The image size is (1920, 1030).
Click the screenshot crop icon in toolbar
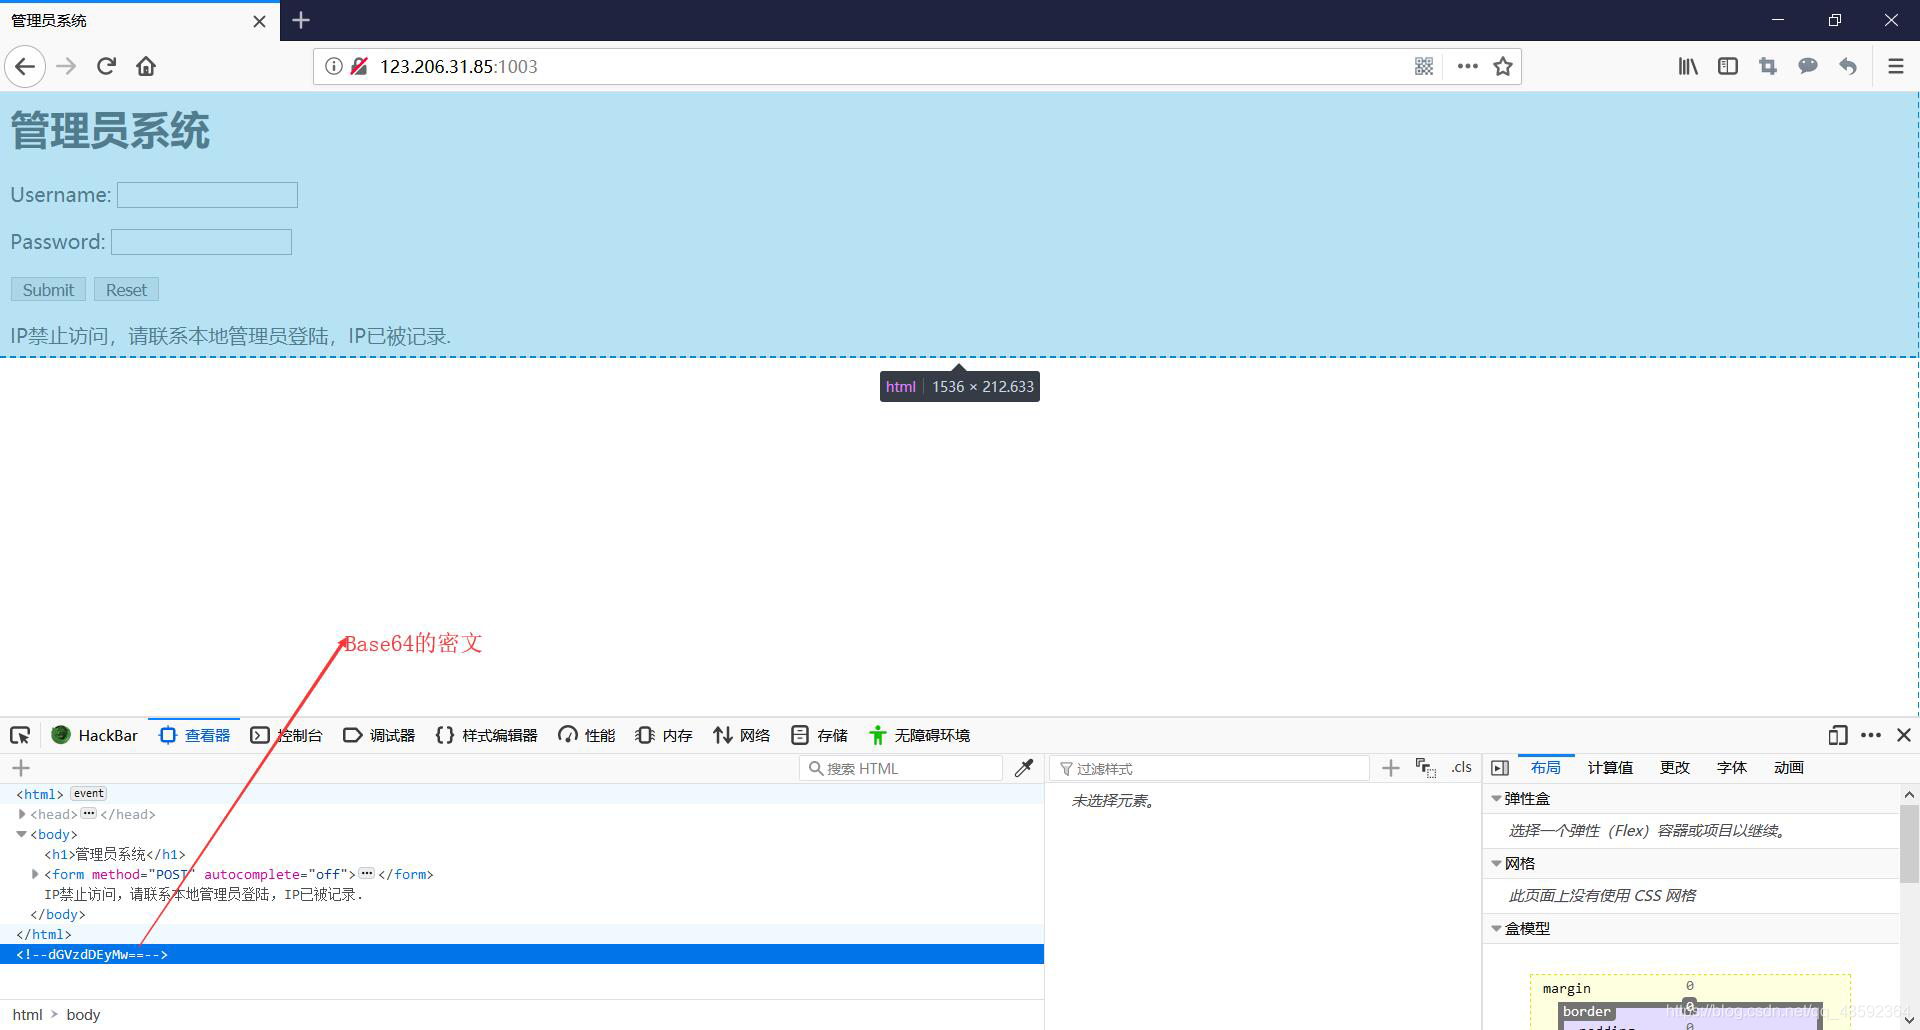(x=1768, y=66)
